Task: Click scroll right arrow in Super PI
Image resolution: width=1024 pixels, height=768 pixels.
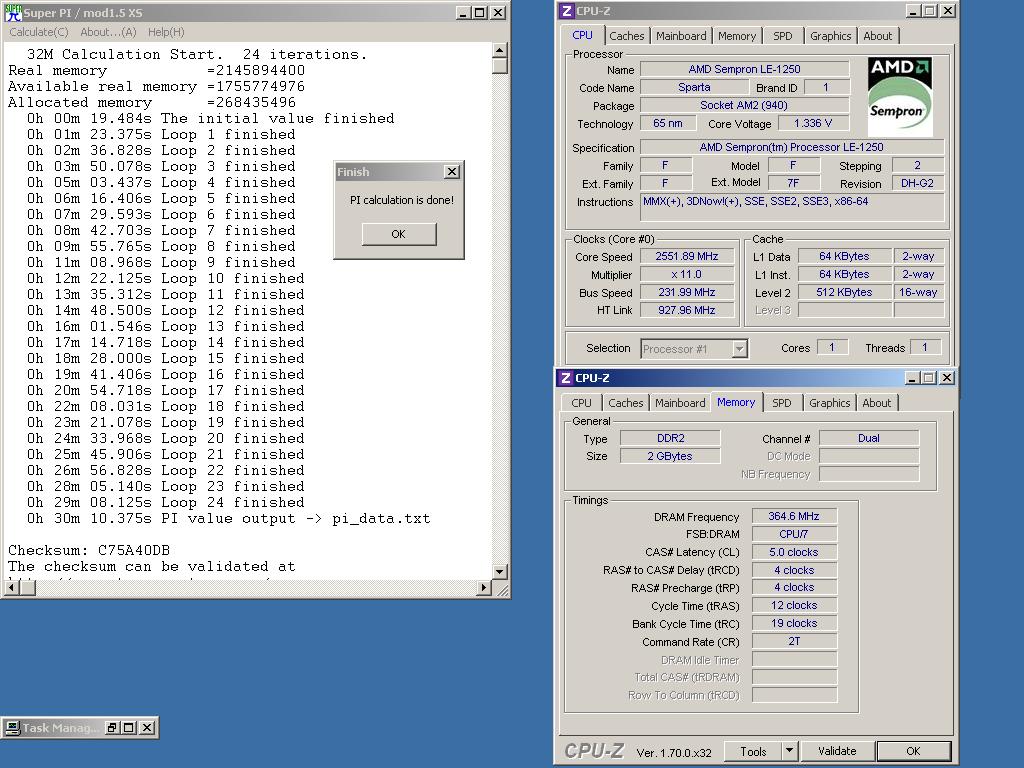Action: 484,588
